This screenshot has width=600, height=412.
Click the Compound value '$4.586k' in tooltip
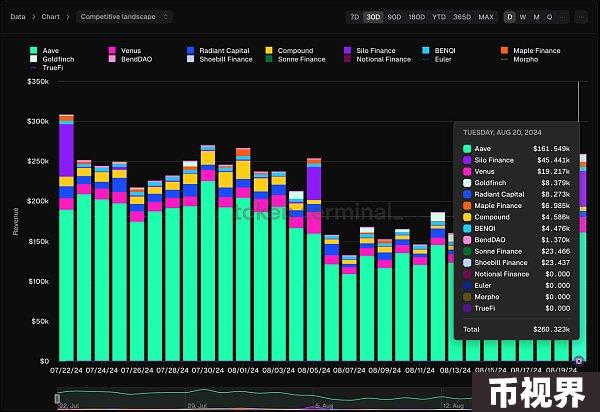(556, 217)
